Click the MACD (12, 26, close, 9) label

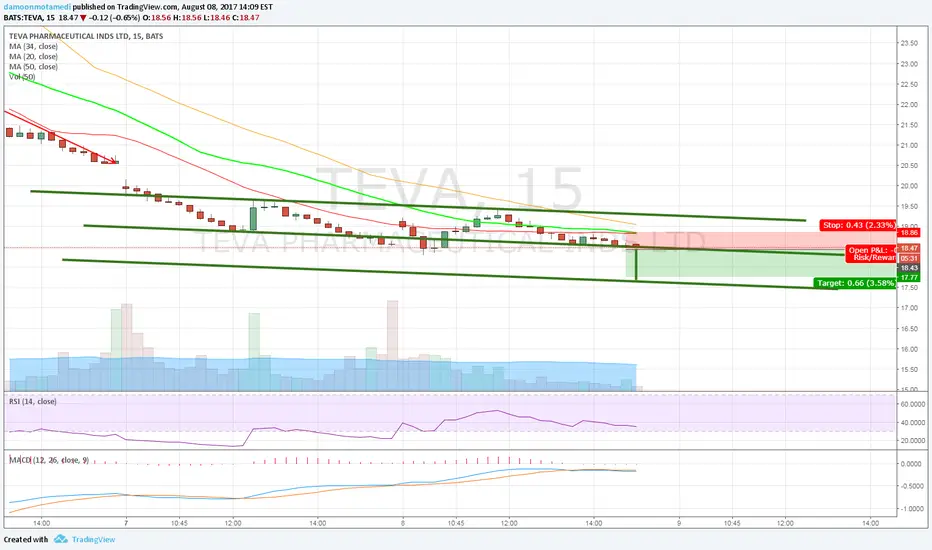point(49,460)
